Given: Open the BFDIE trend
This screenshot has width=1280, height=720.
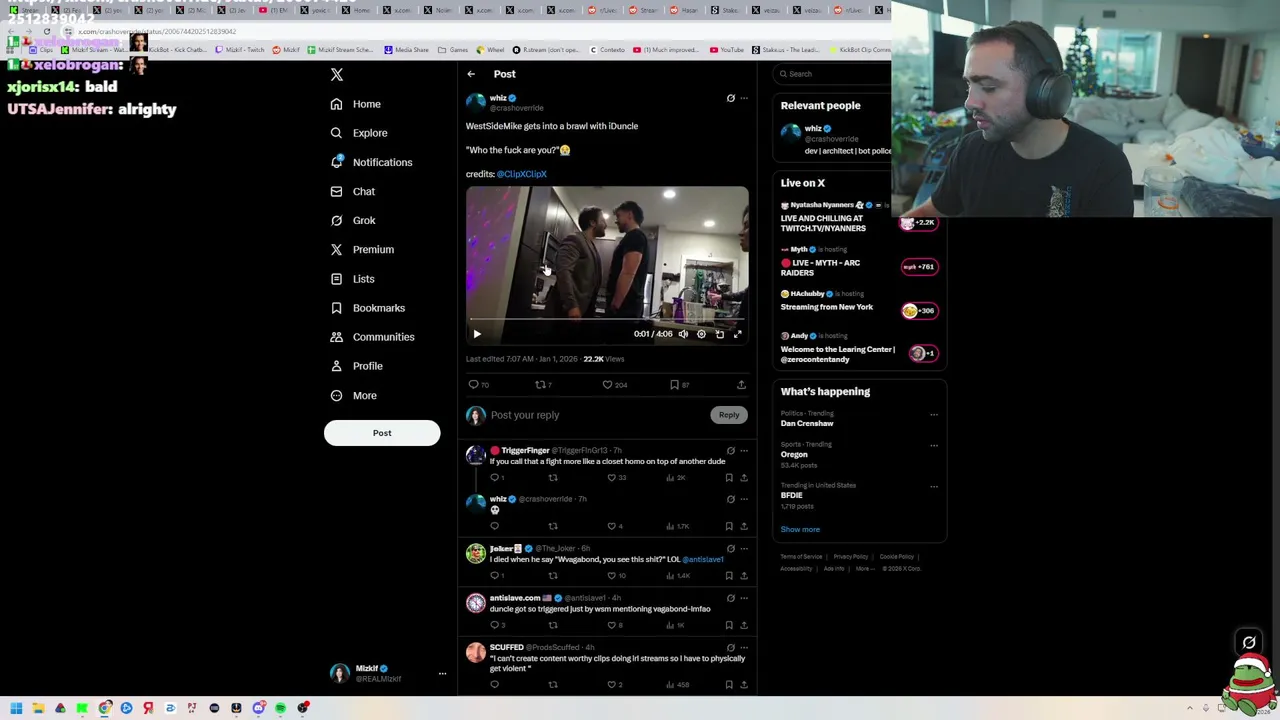Looking at the screenshot, I should click(791, 496).
